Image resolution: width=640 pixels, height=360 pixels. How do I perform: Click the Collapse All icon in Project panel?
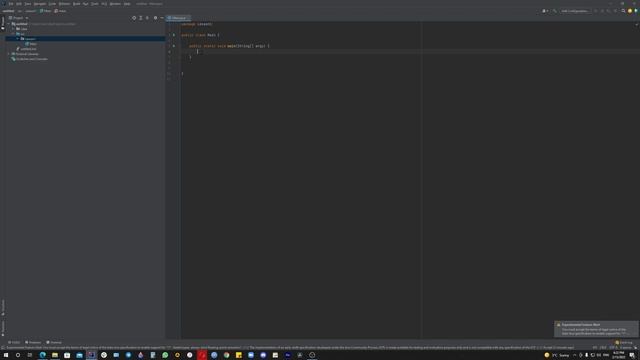coord(147,18)
